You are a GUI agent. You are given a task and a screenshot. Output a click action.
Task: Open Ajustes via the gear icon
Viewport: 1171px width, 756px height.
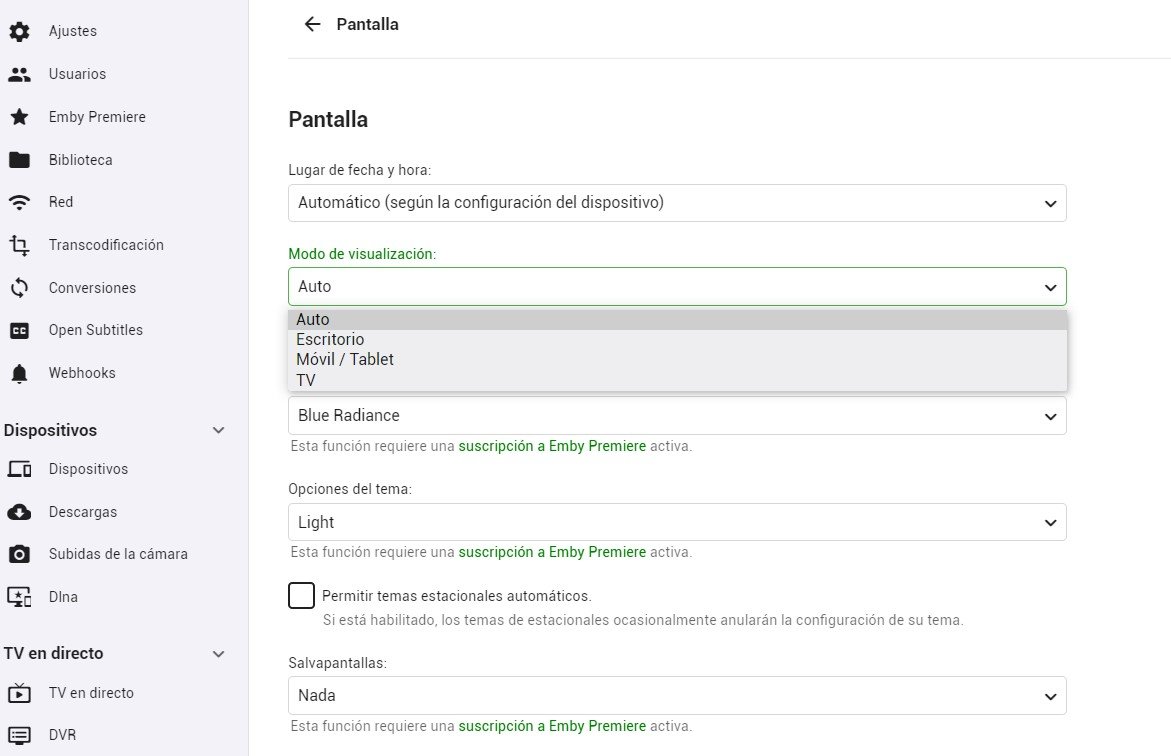point(19,31)
